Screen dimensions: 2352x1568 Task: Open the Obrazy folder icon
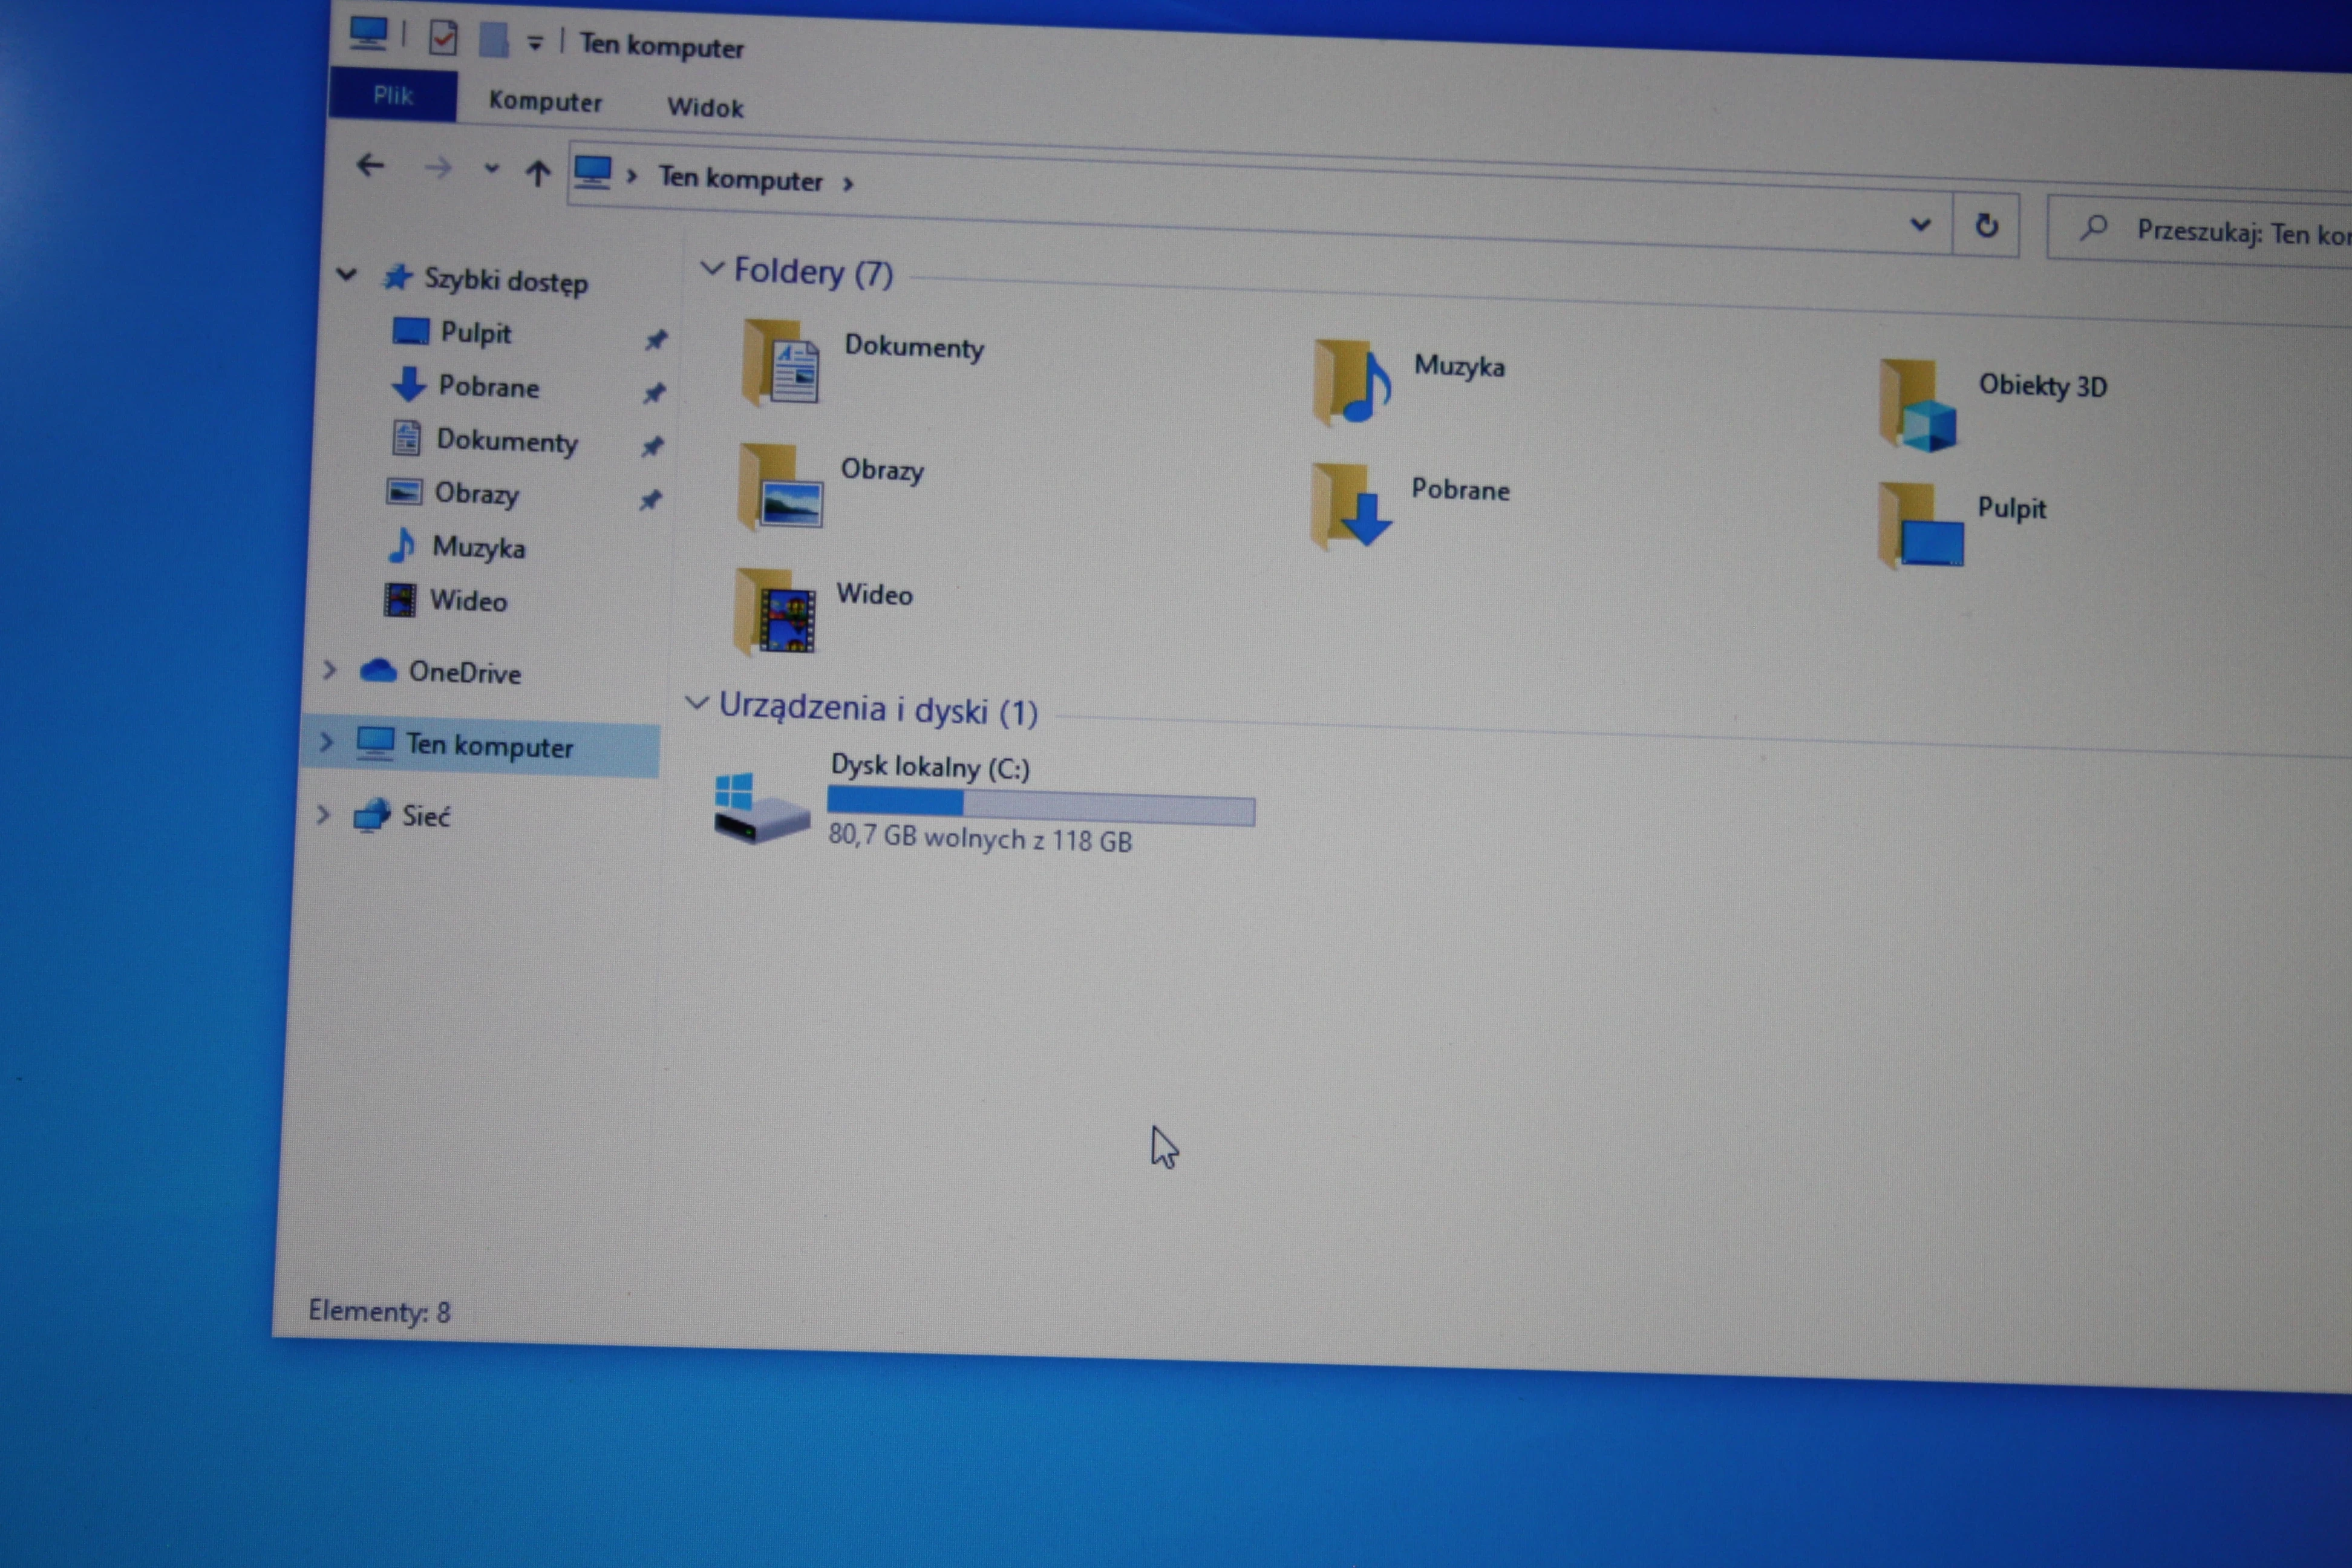pyautogui.click(x=780, y=487)
